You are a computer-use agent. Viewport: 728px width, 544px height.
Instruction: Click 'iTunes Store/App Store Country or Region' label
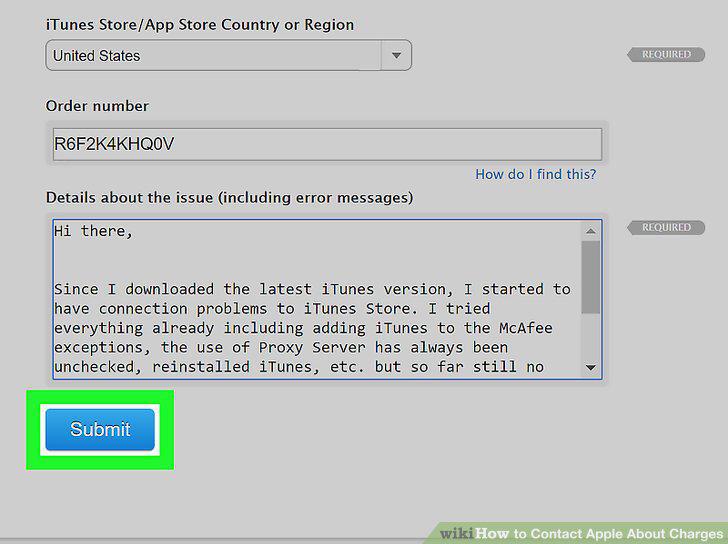[200, 25]
